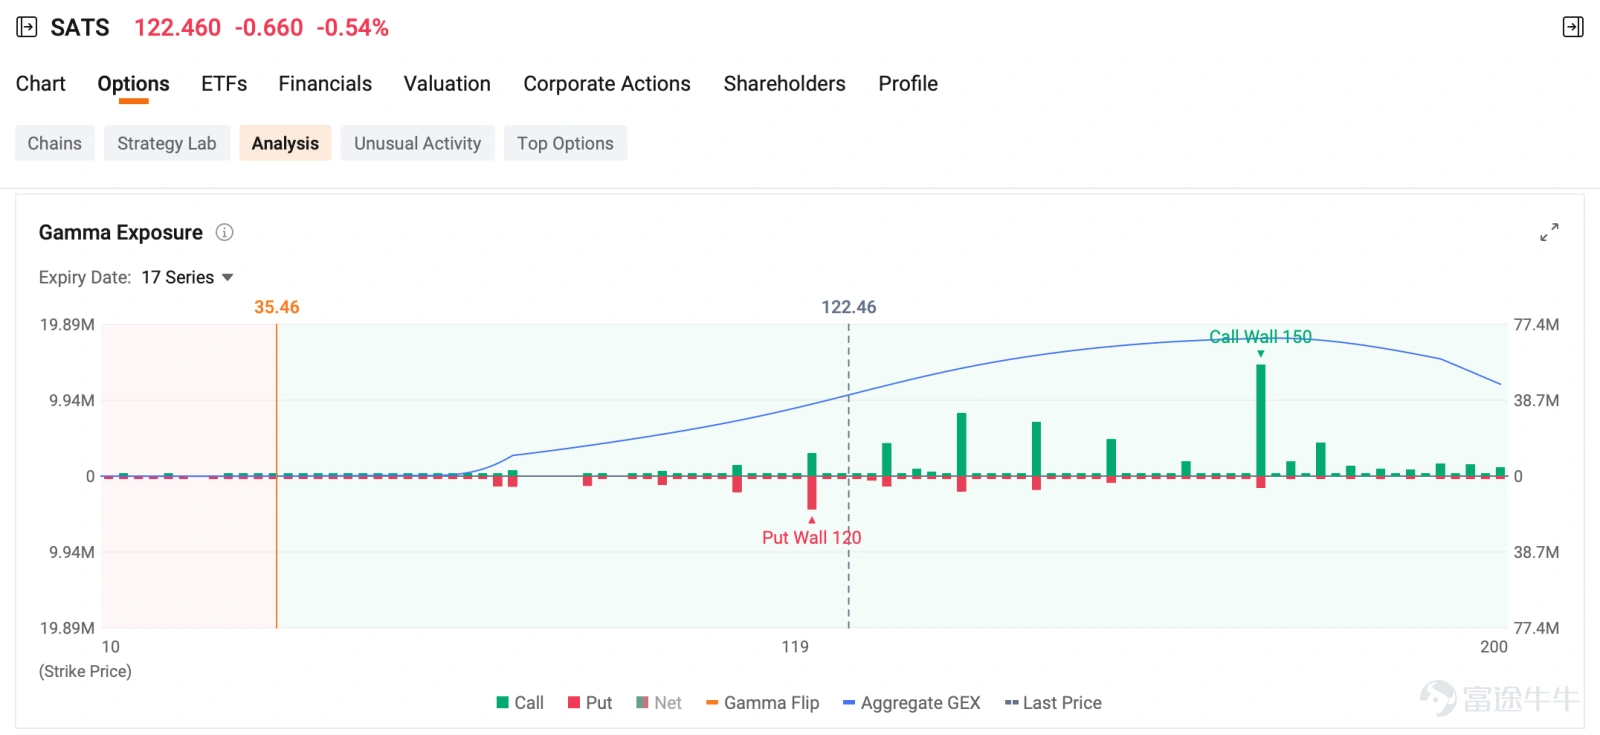Screen dimensions: 1600x735
Task: Open the Shareholders tab
Action: (785, 84)
